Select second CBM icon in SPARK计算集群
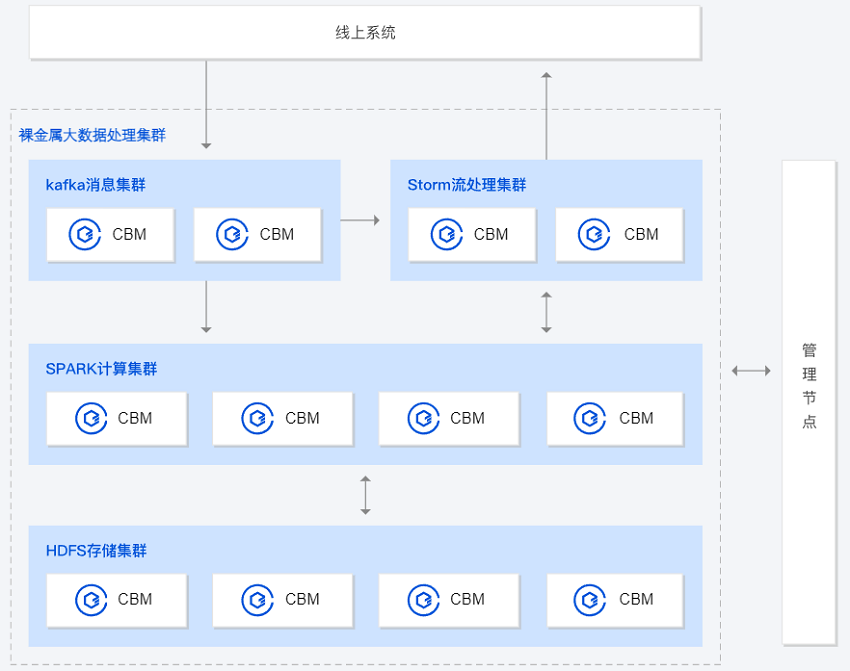The width and height of the screenshot is (850, 671). click(x=257, y=418)
